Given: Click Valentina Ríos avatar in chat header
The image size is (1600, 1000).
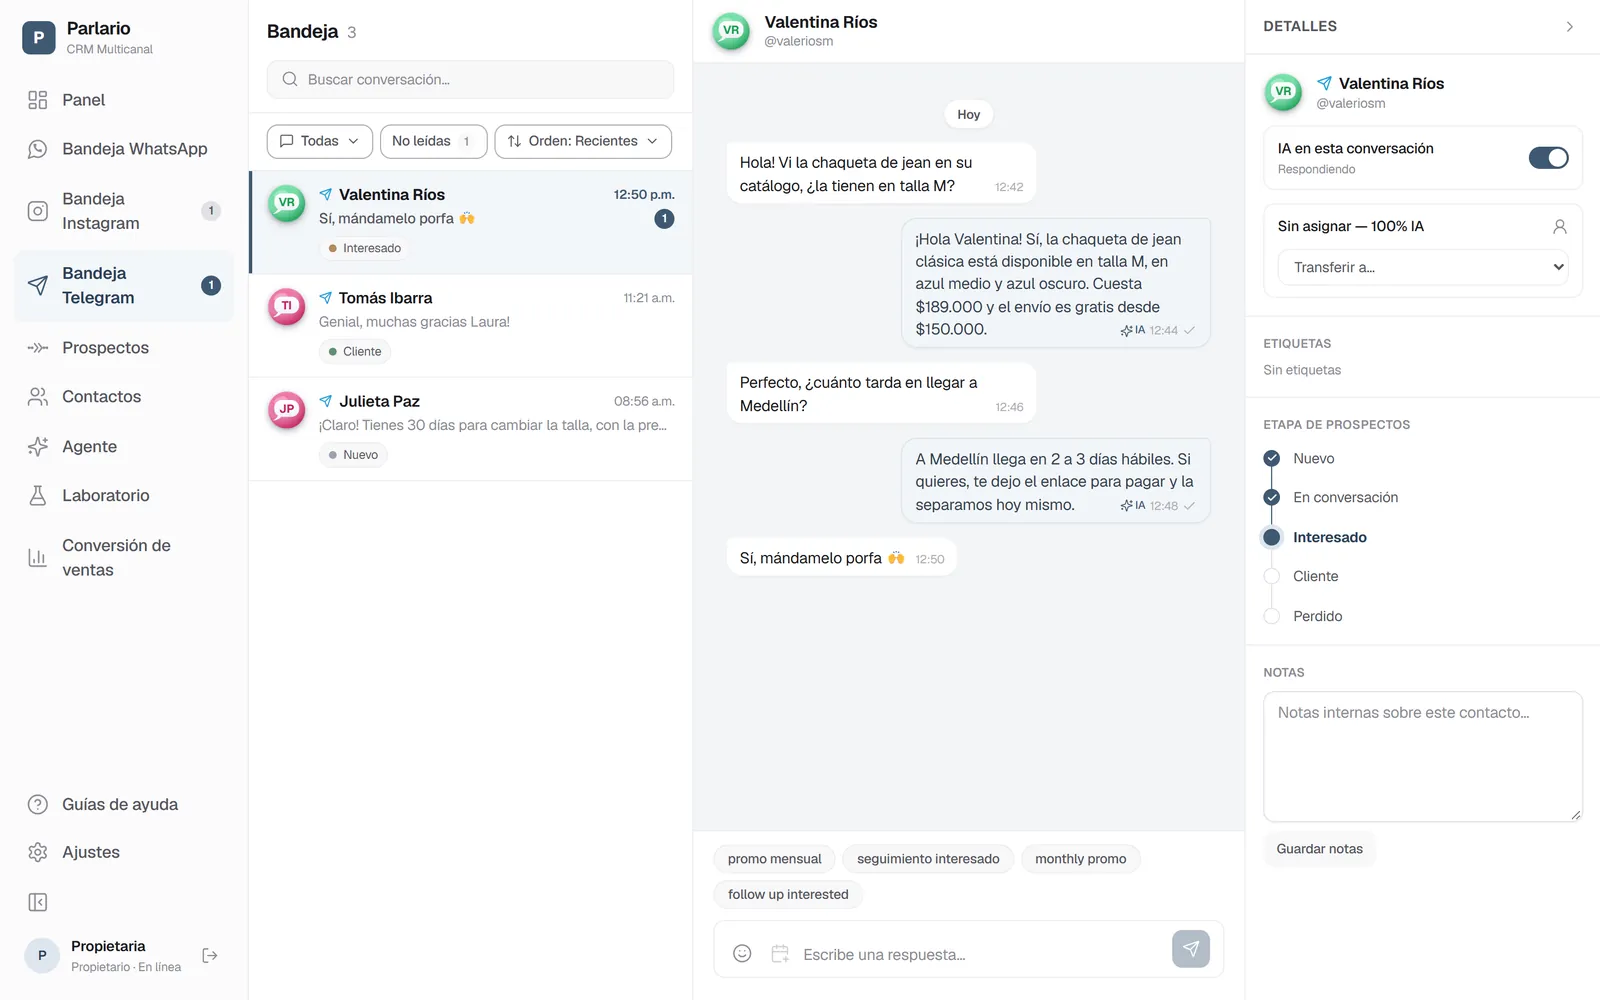Looking at the screenshot, I should pyautogui.click(x=731, y=31).
